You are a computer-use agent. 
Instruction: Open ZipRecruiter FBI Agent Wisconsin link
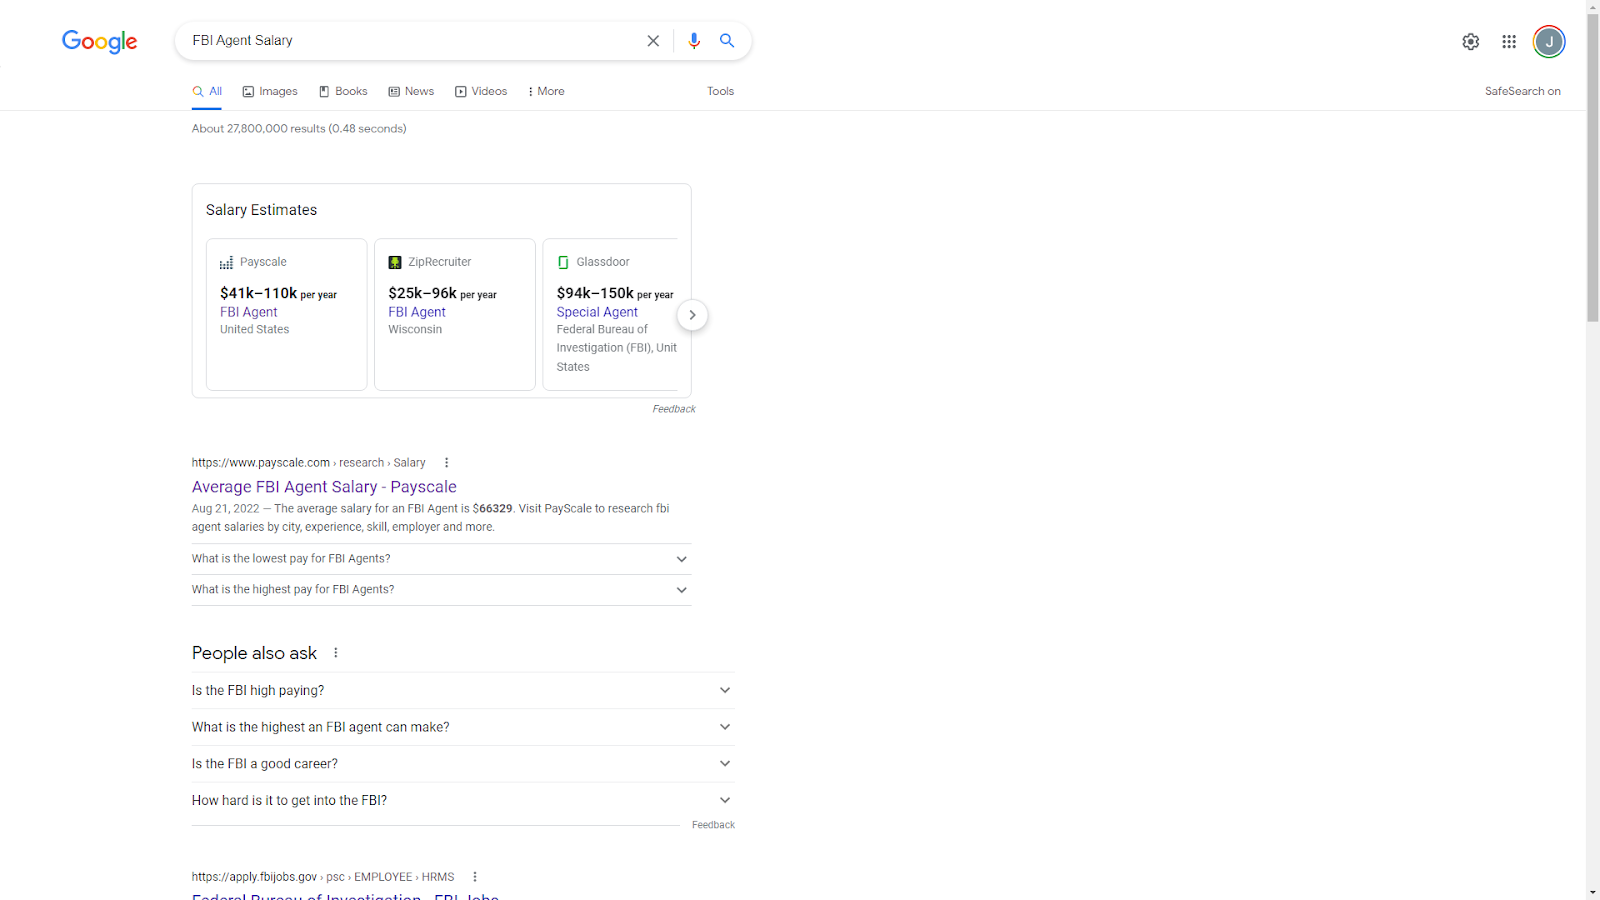(x=417, y=312)
